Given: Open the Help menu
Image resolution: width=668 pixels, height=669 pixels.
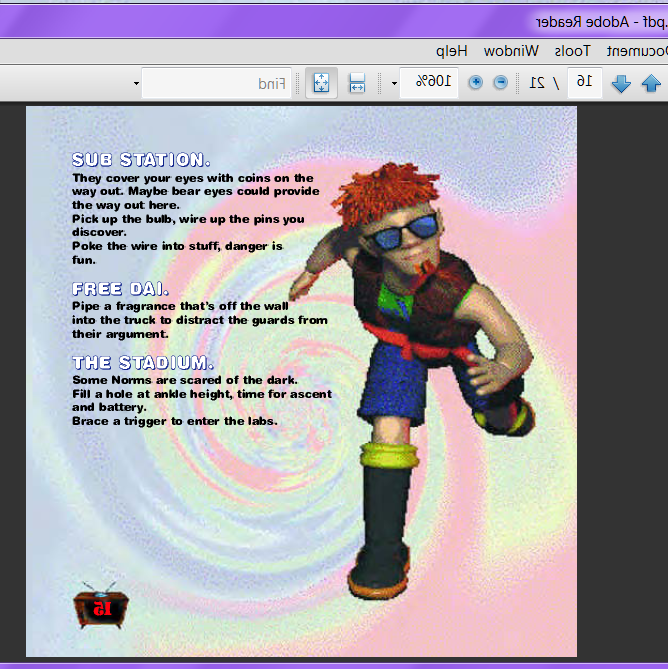Looking at the screenshot, I should click(x=452, y=51).
